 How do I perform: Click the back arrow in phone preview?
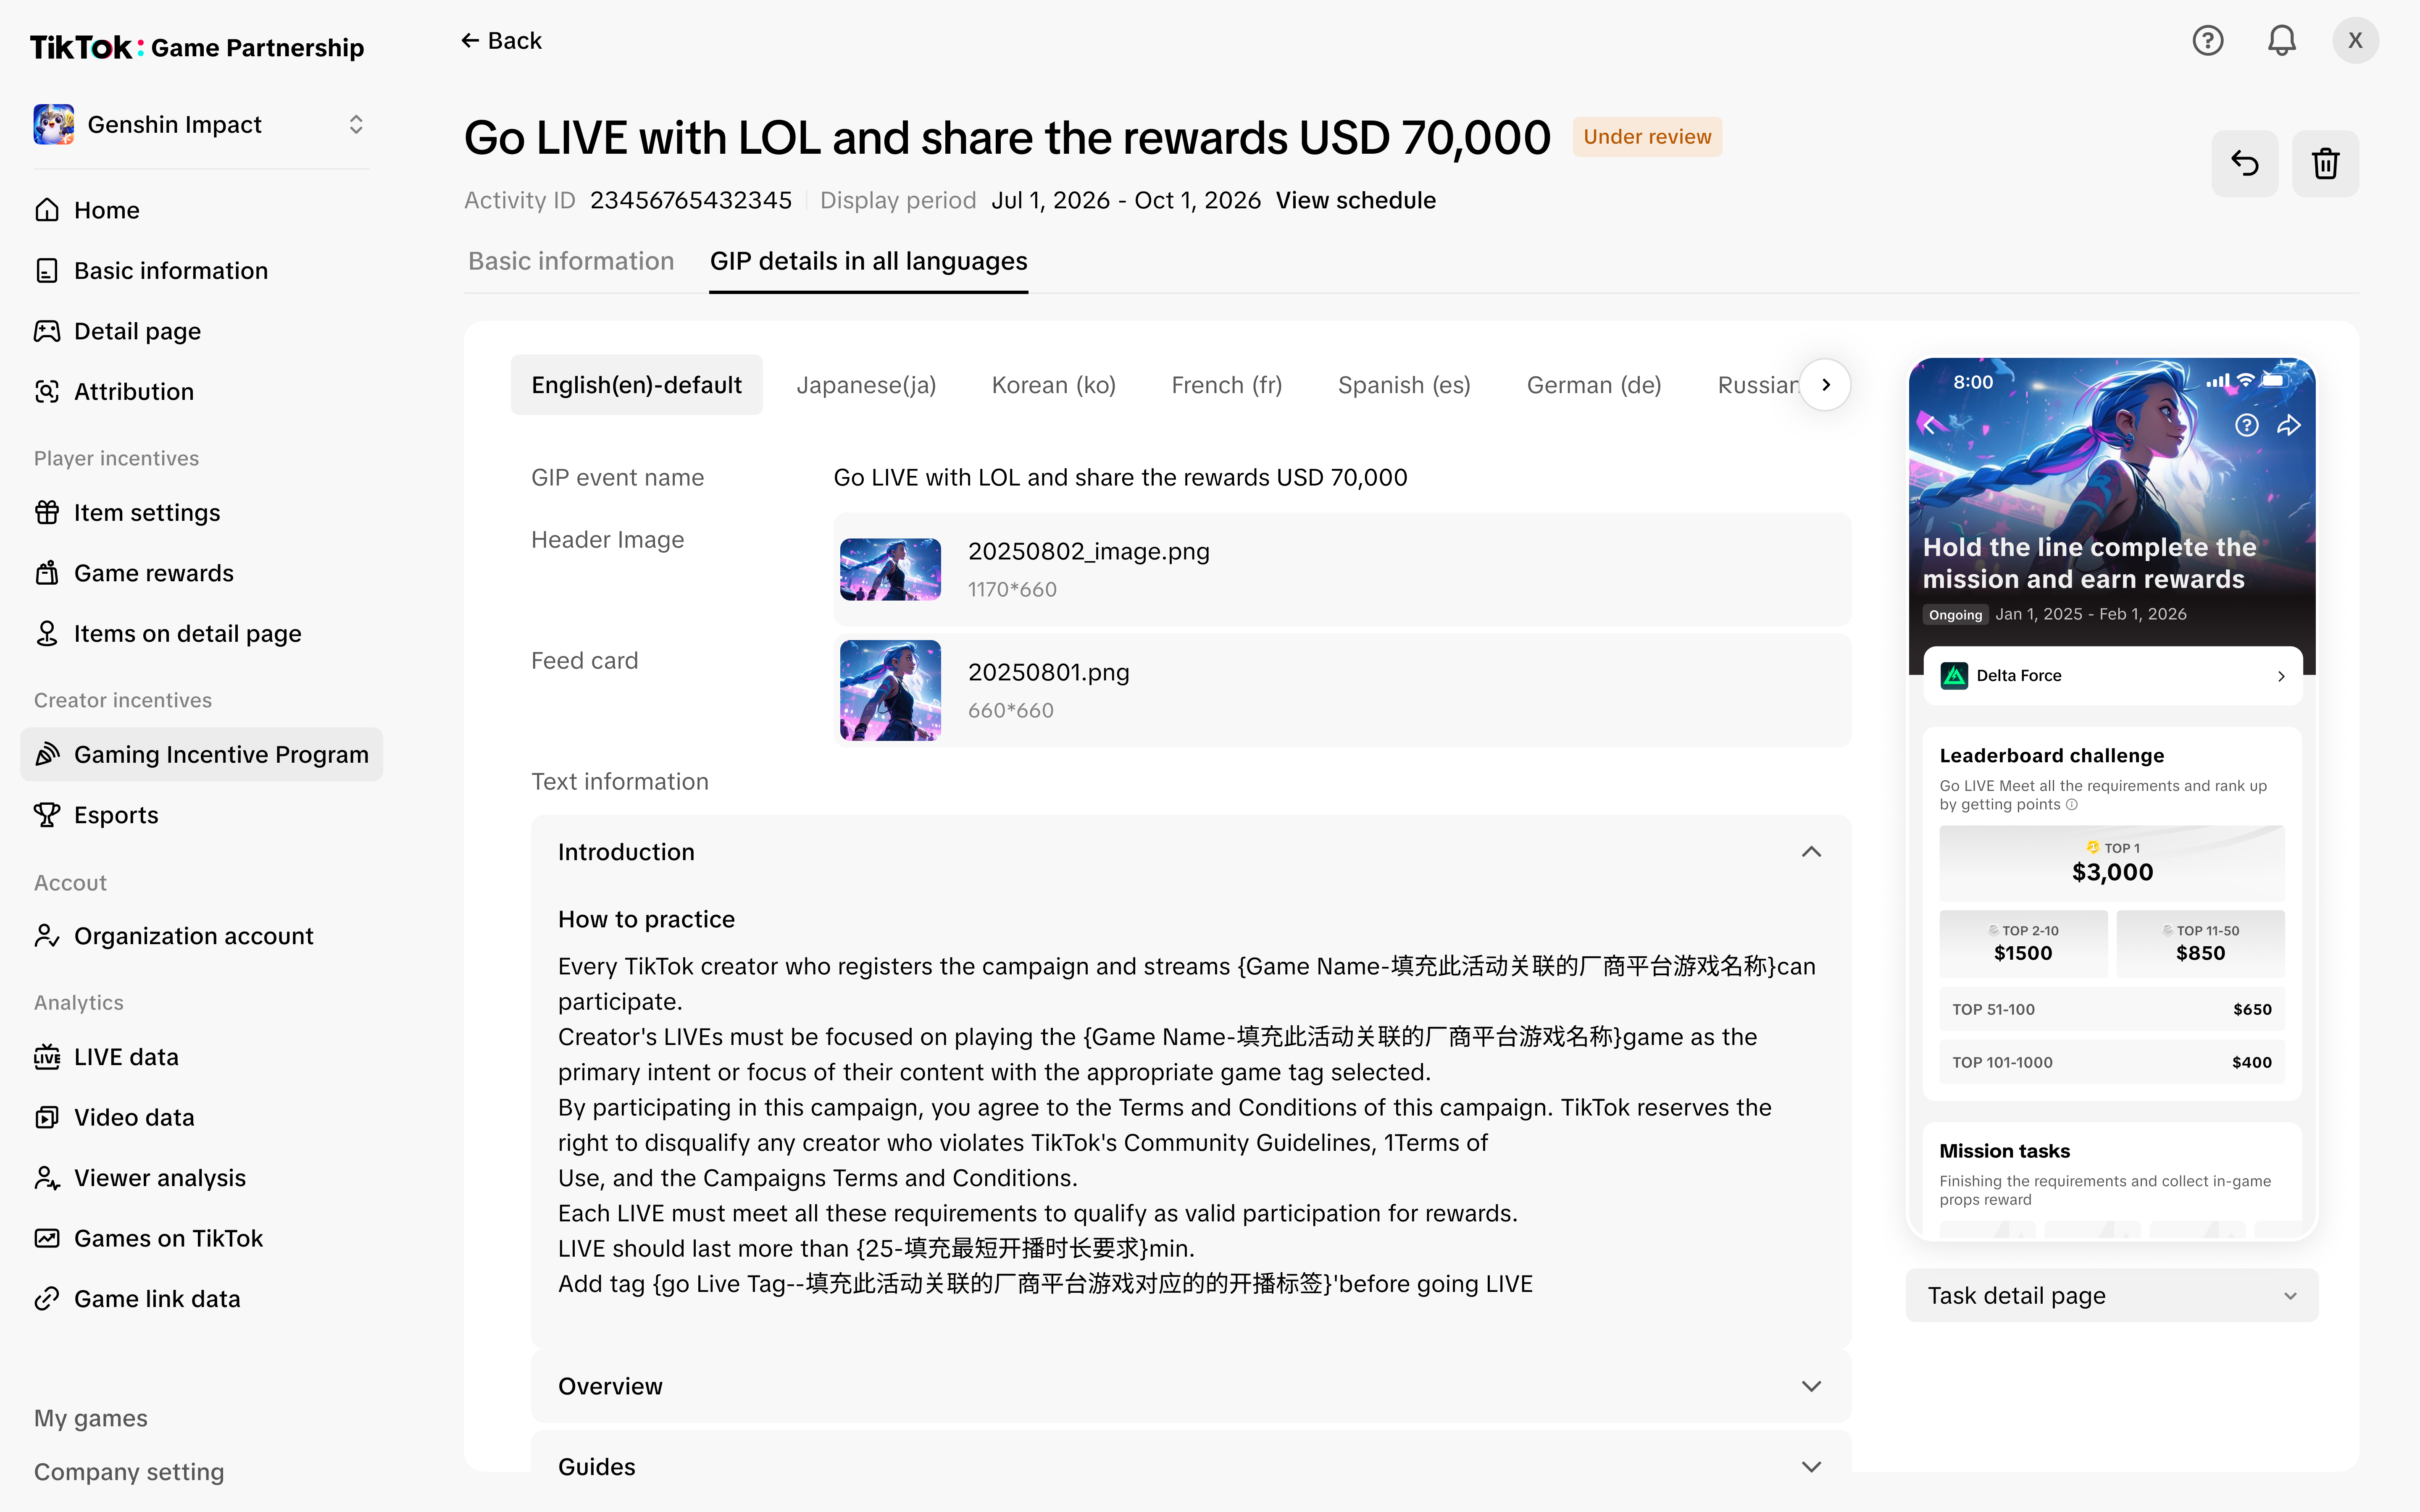(1931, 425)
